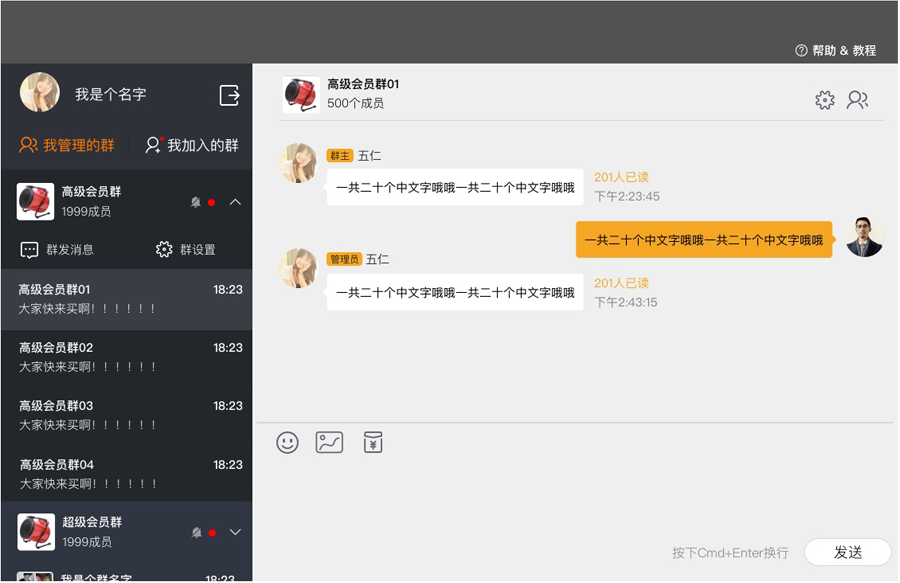Open the 帮助 & 教程 help link

(x=835, y=50)
